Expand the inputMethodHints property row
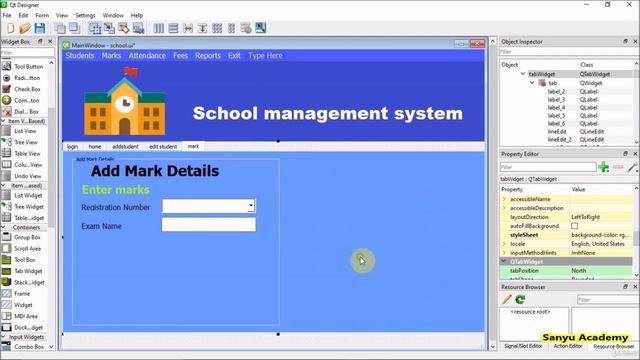 tap(504, 253)
